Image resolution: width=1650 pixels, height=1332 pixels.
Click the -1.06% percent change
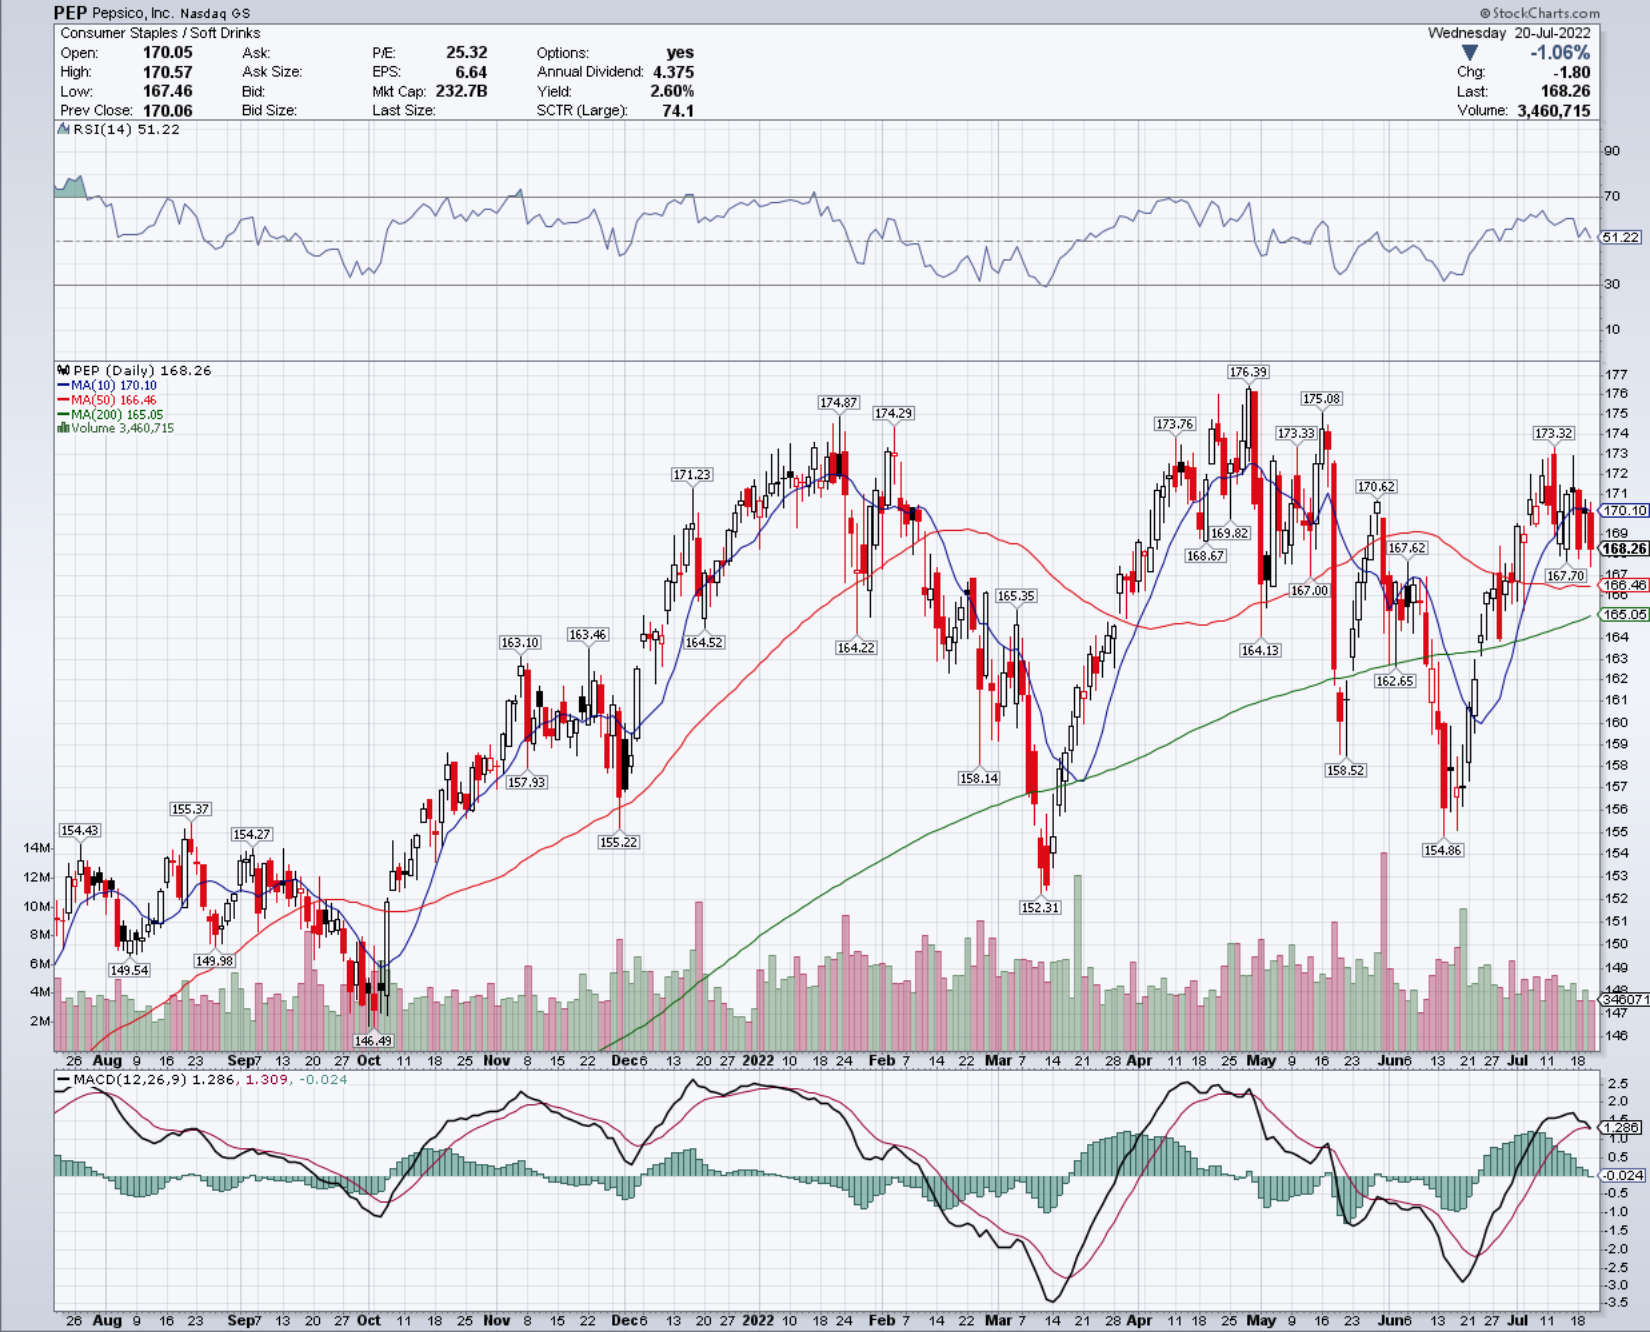[x=1560, y=53]
